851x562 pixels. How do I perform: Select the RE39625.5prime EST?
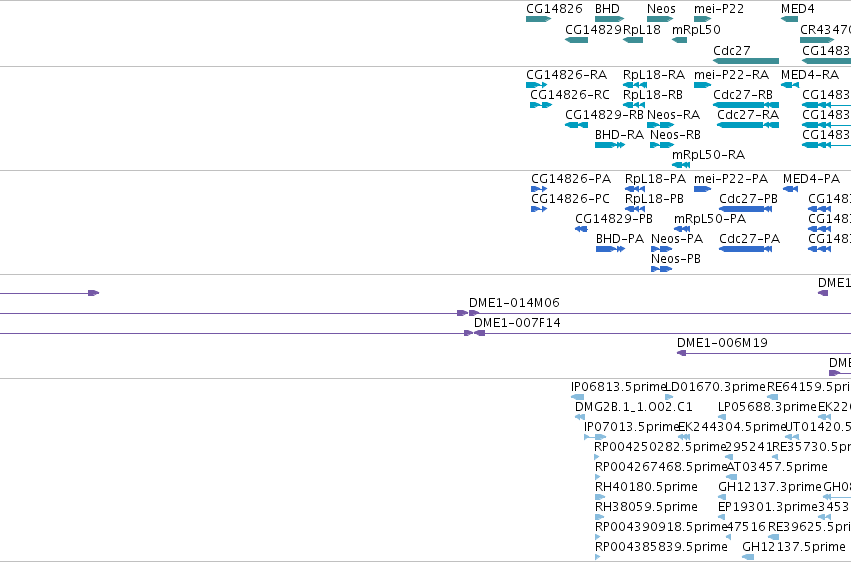click(773, 538)
